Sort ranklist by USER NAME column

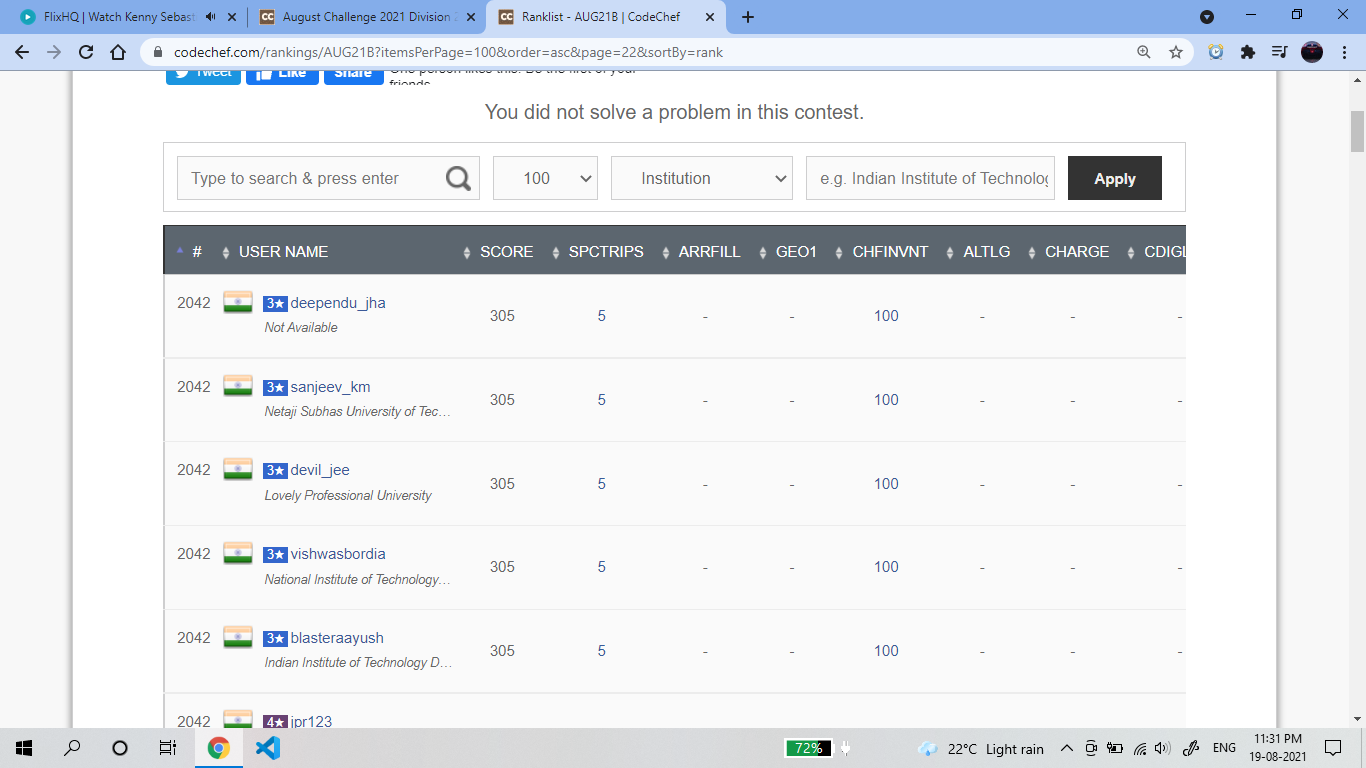click(283, 252)
